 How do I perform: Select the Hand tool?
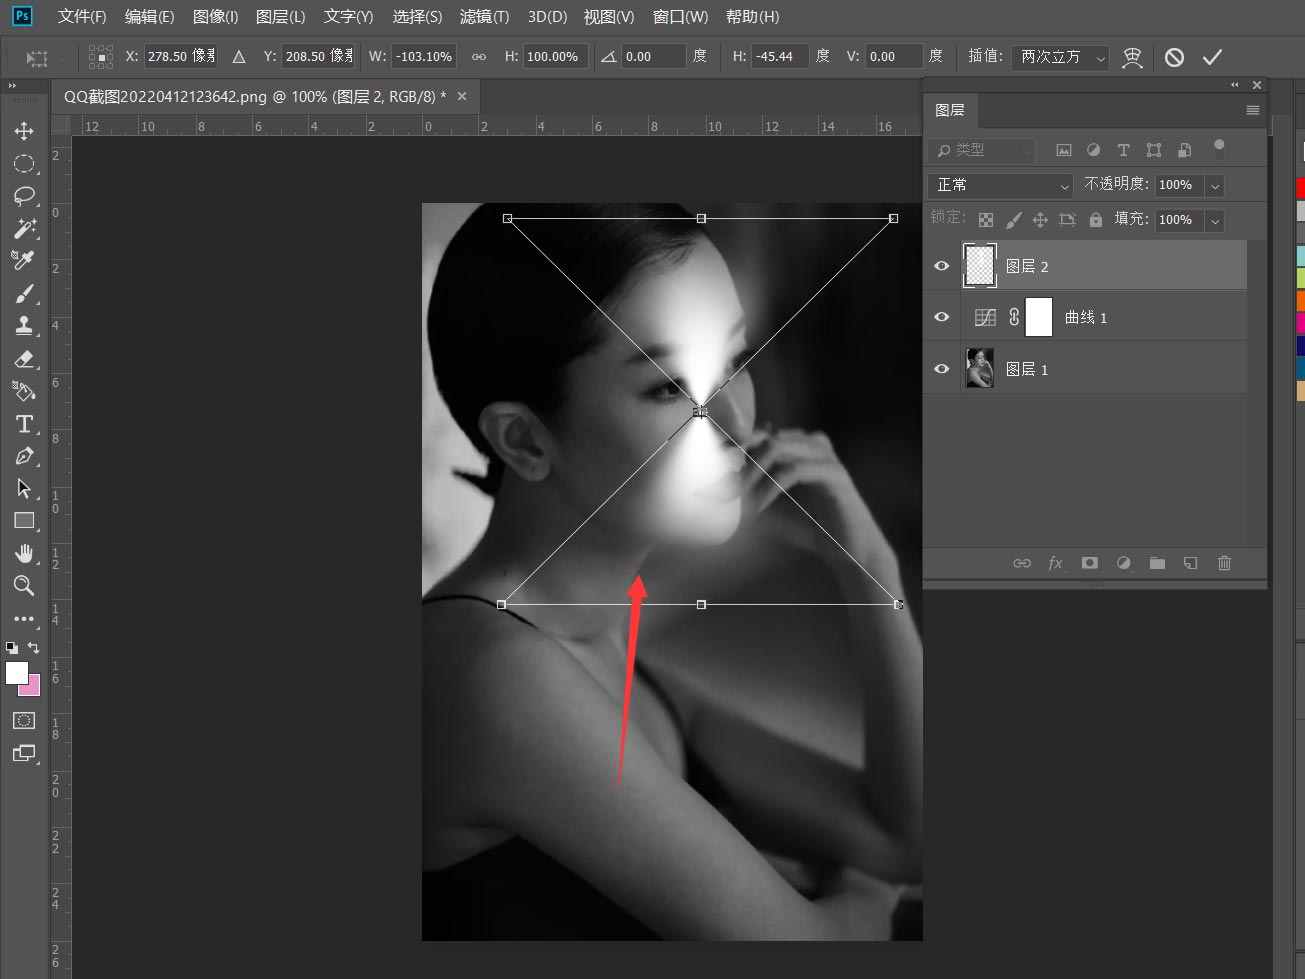[24, 553]
